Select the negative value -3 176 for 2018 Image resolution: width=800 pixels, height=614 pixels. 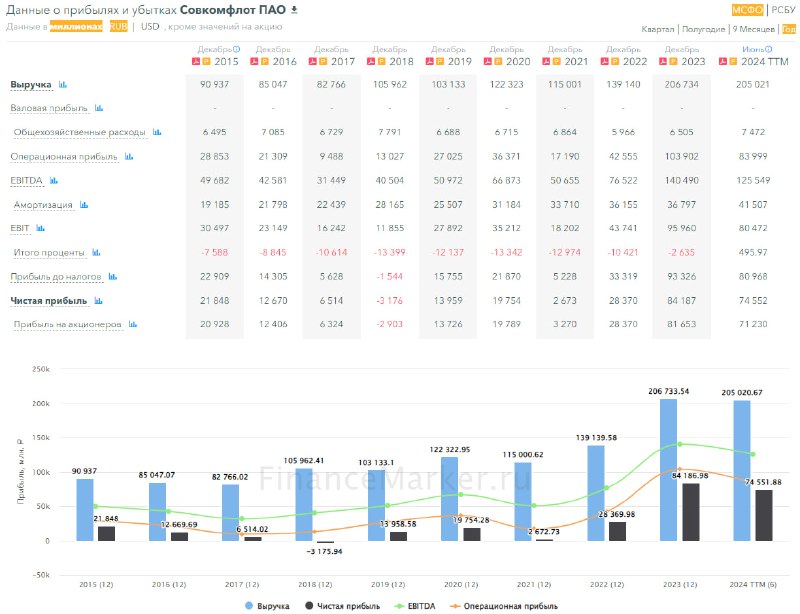click(x=389, y=301)
